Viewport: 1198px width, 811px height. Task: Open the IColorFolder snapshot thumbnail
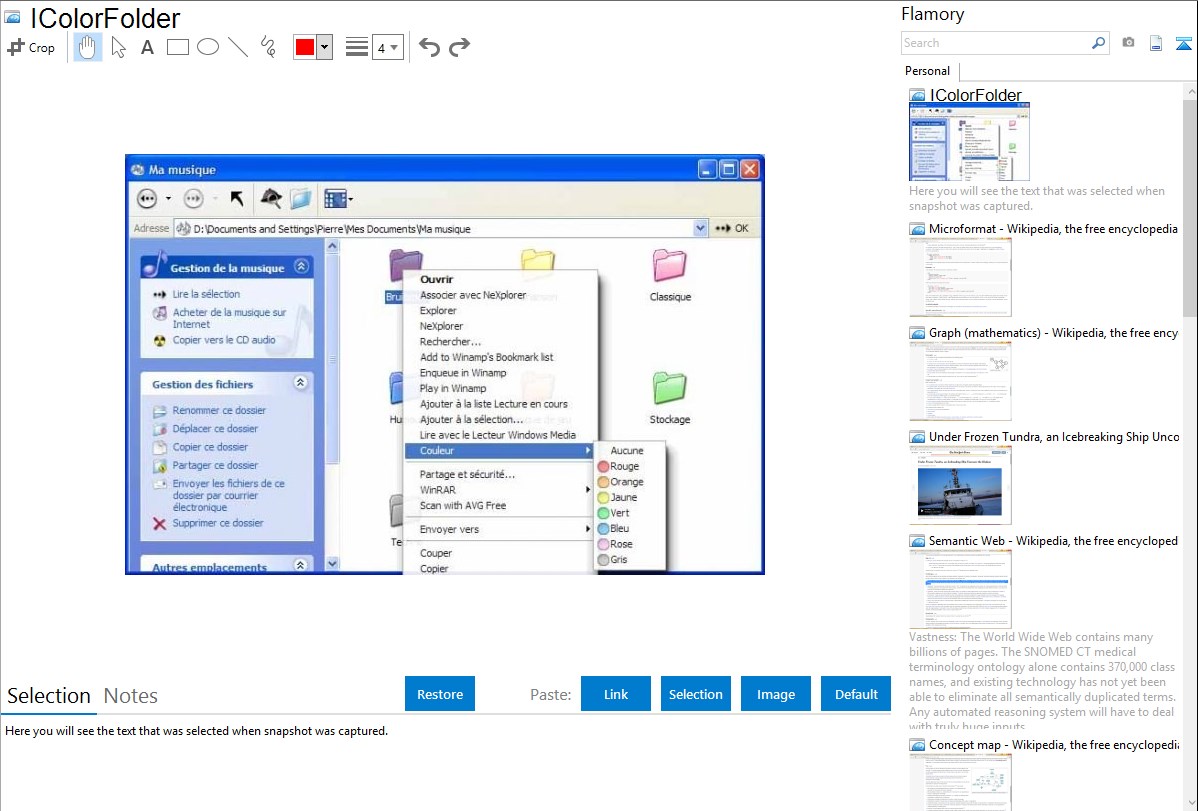[970, 142]
